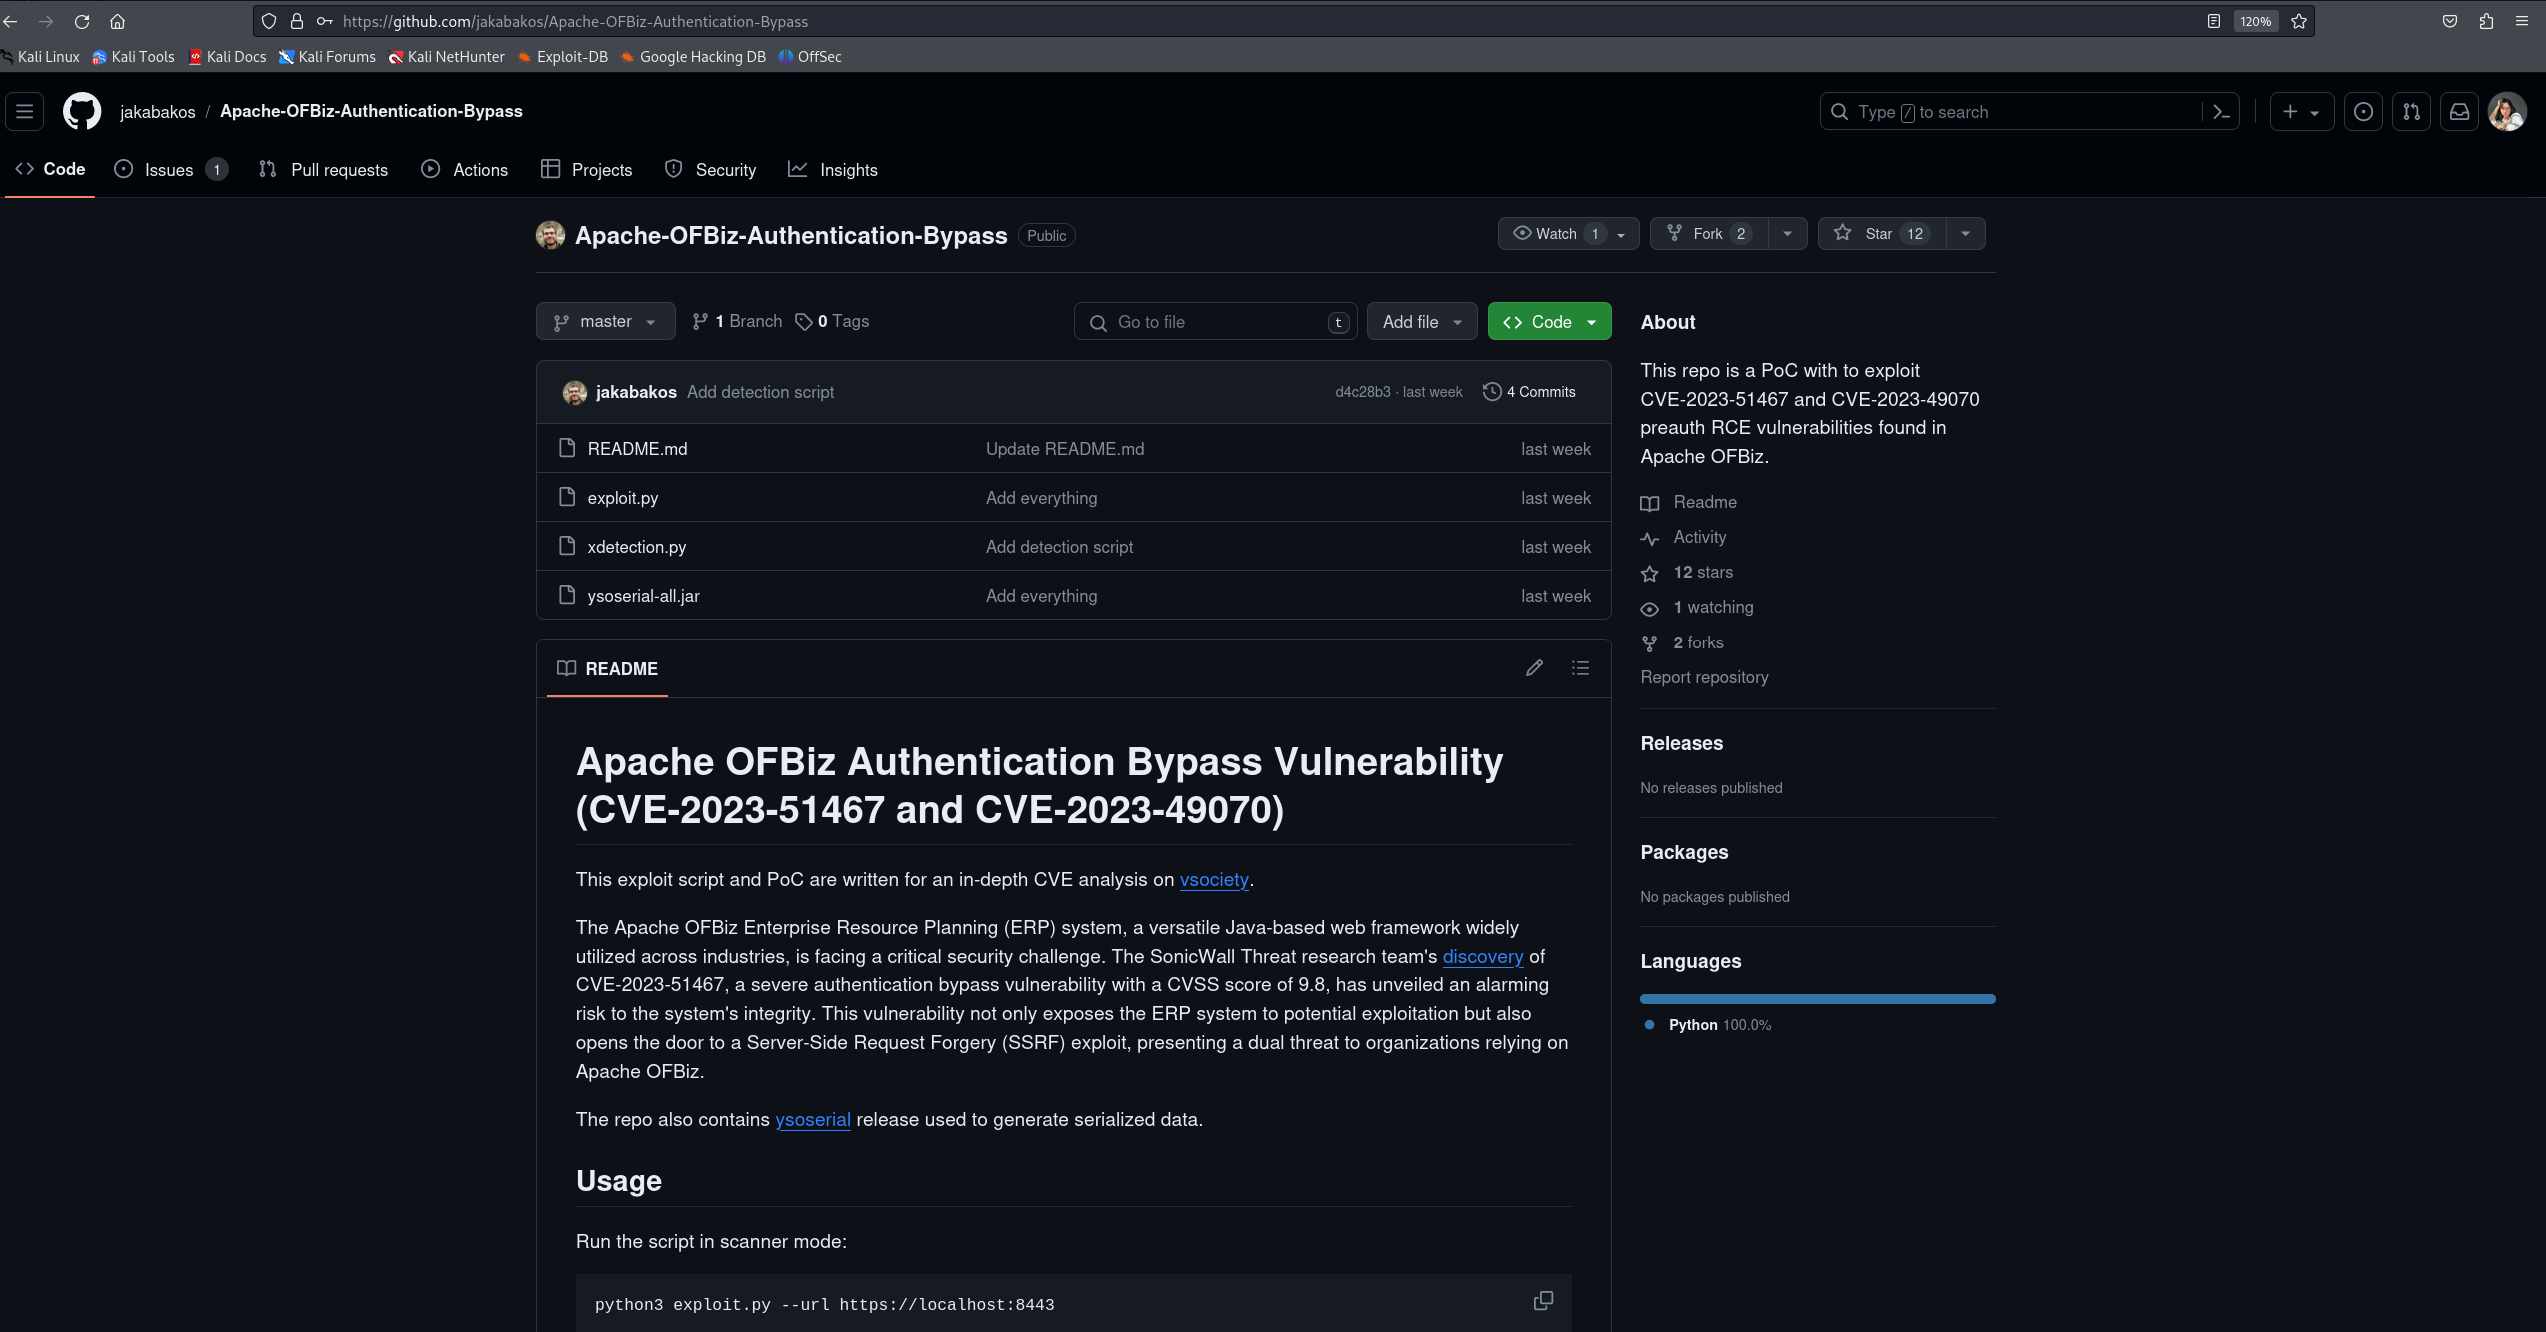The image size is (2546, 1332).
Task: Click the GitHub logo home icon
Action: click(82, 111)
